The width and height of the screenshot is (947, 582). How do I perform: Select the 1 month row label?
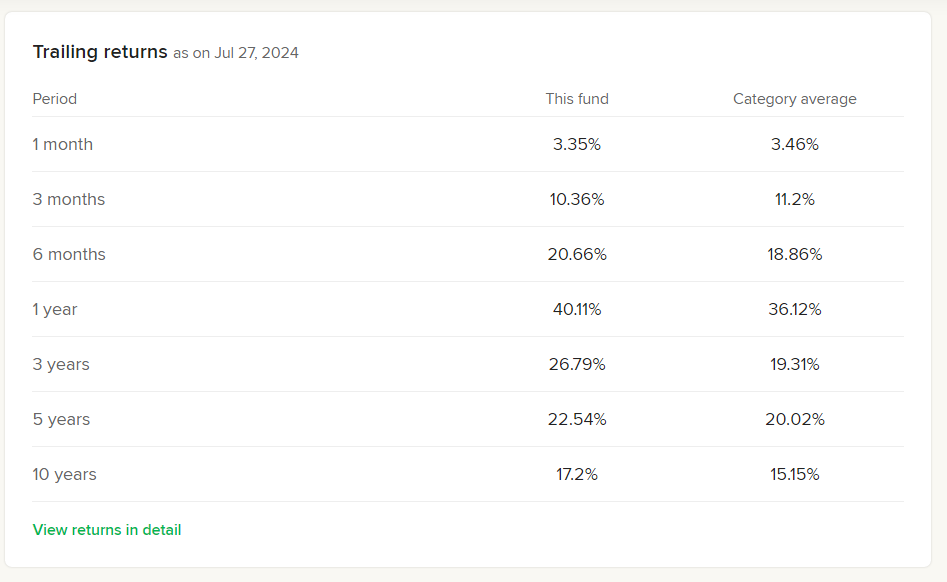tap(63, 144)
